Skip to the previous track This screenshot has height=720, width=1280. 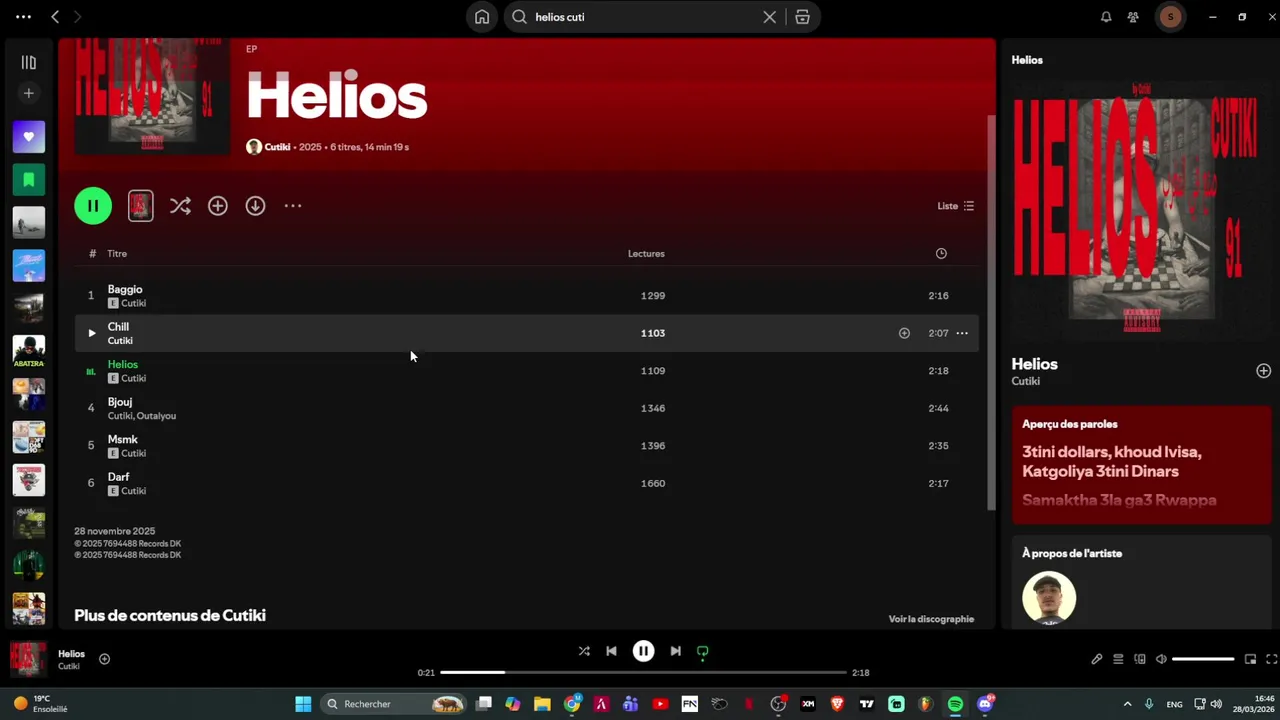click(x=611, y=651)
